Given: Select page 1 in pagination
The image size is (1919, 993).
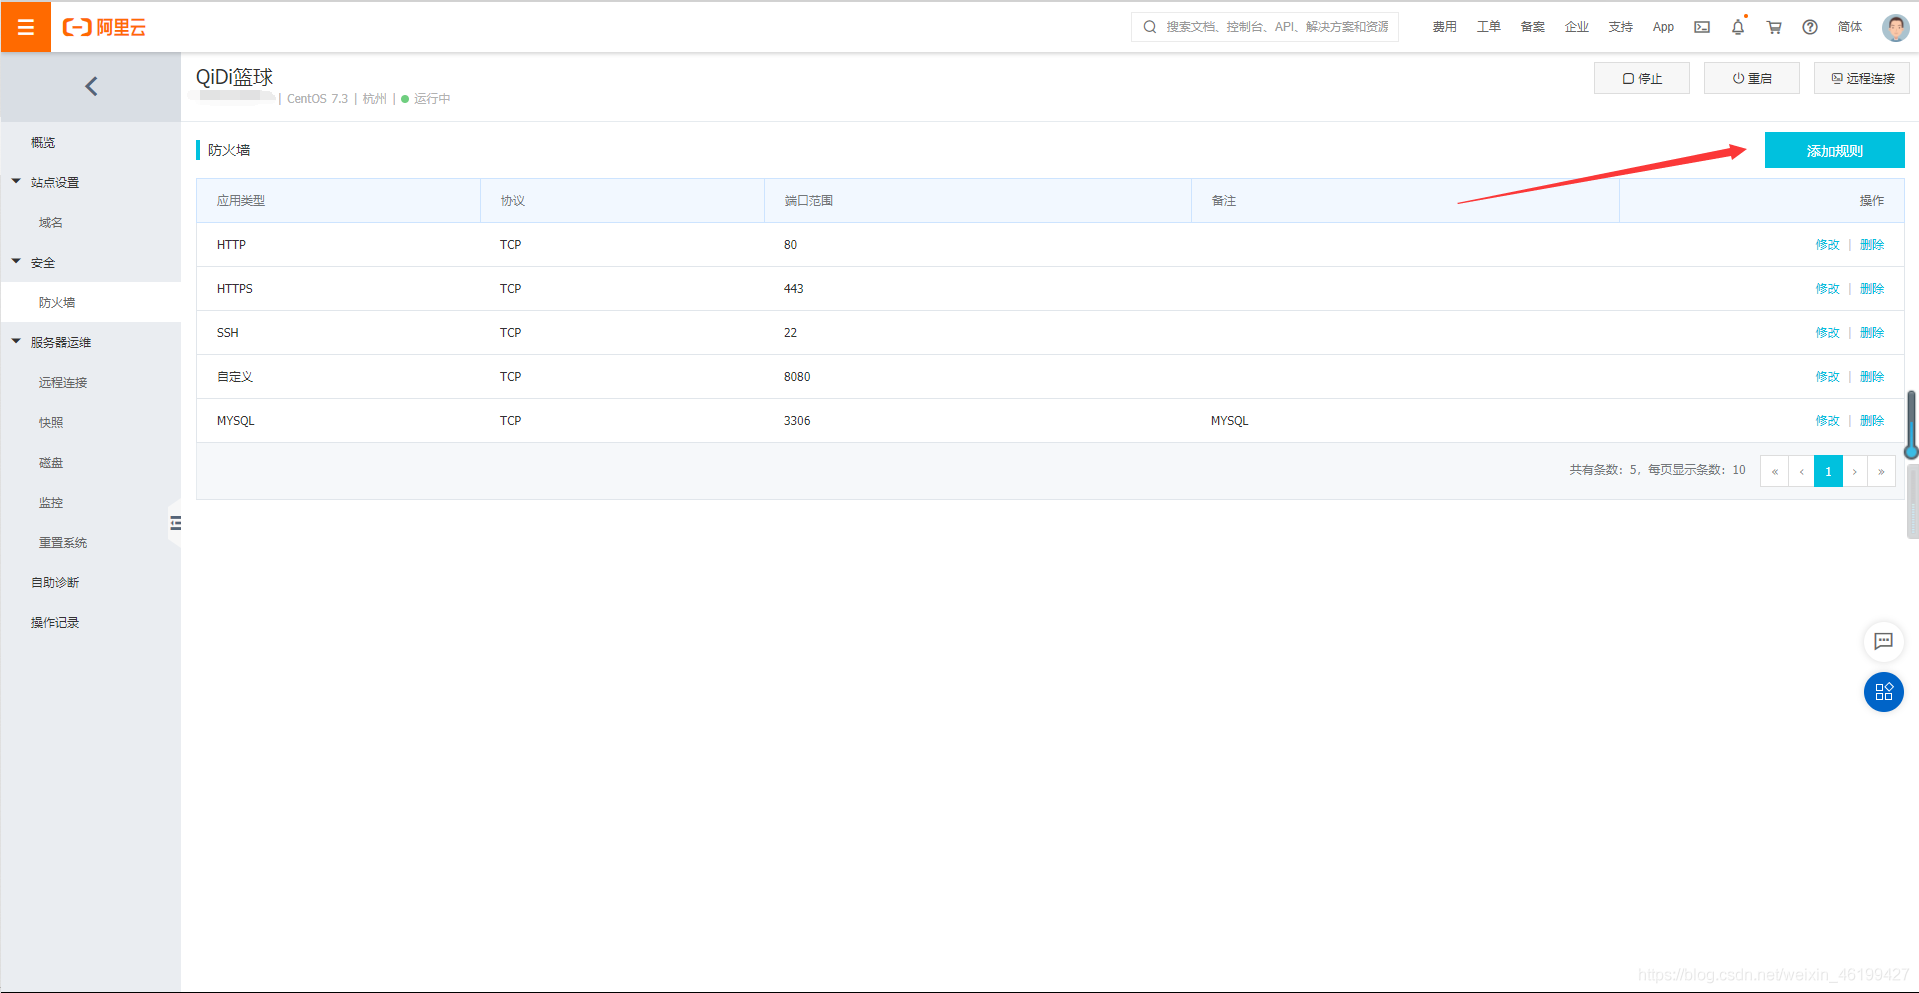Looking at the screenshot, I should click(1828, 471).
